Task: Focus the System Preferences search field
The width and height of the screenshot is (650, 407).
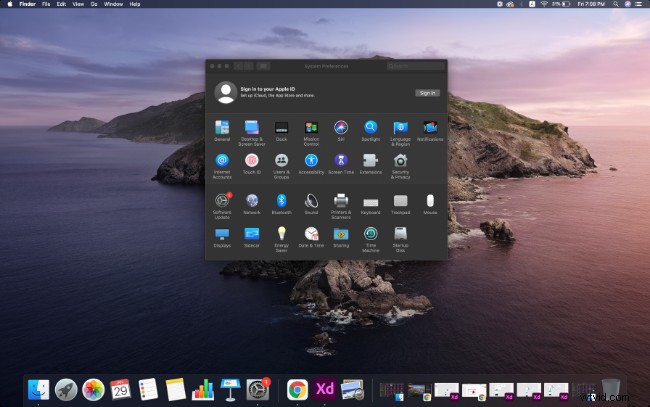Action: click(x=416, y=66)
